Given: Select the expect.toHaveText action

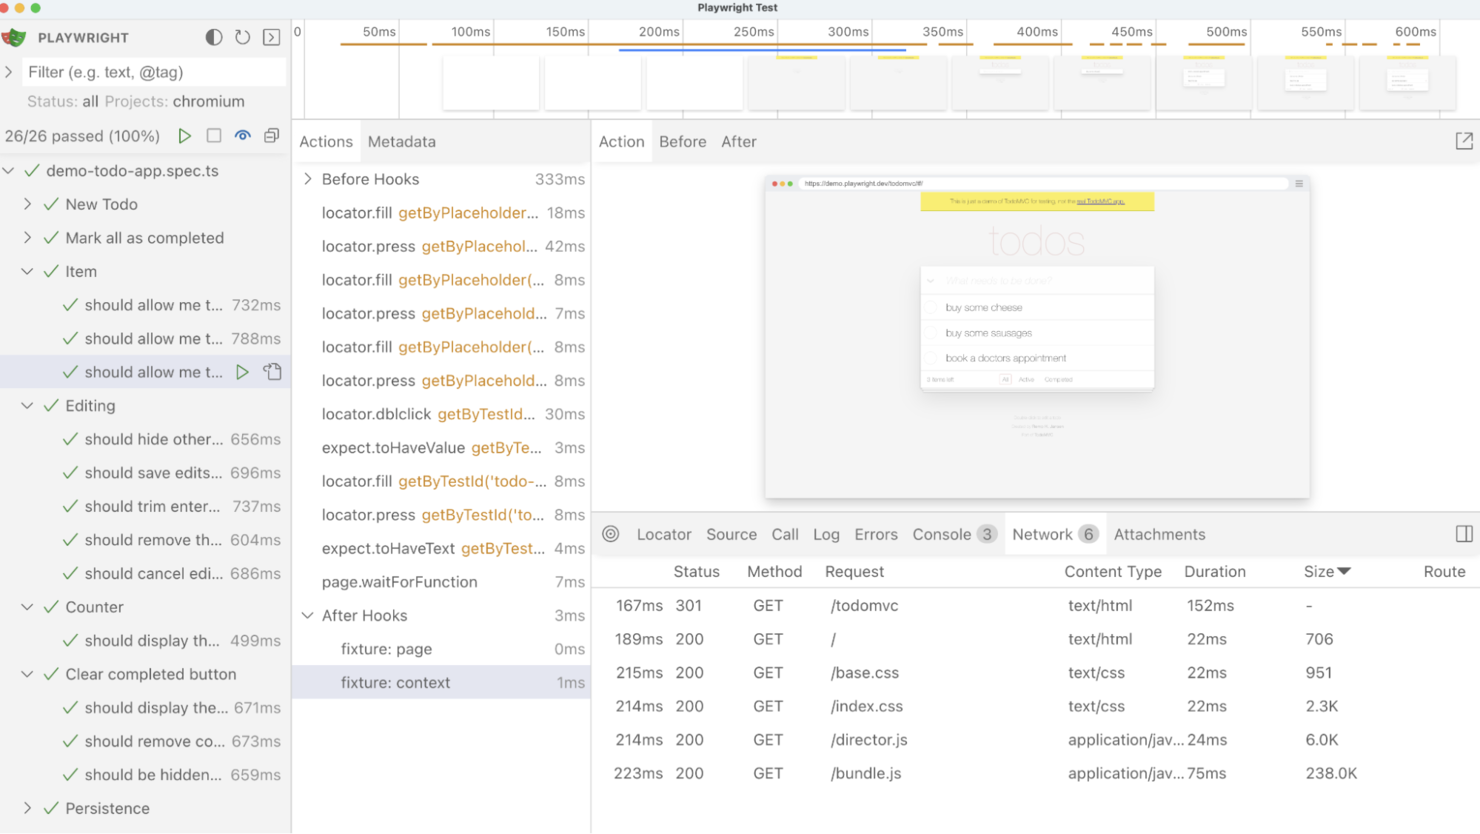Looking at the screenshot, I should (441, 548).
